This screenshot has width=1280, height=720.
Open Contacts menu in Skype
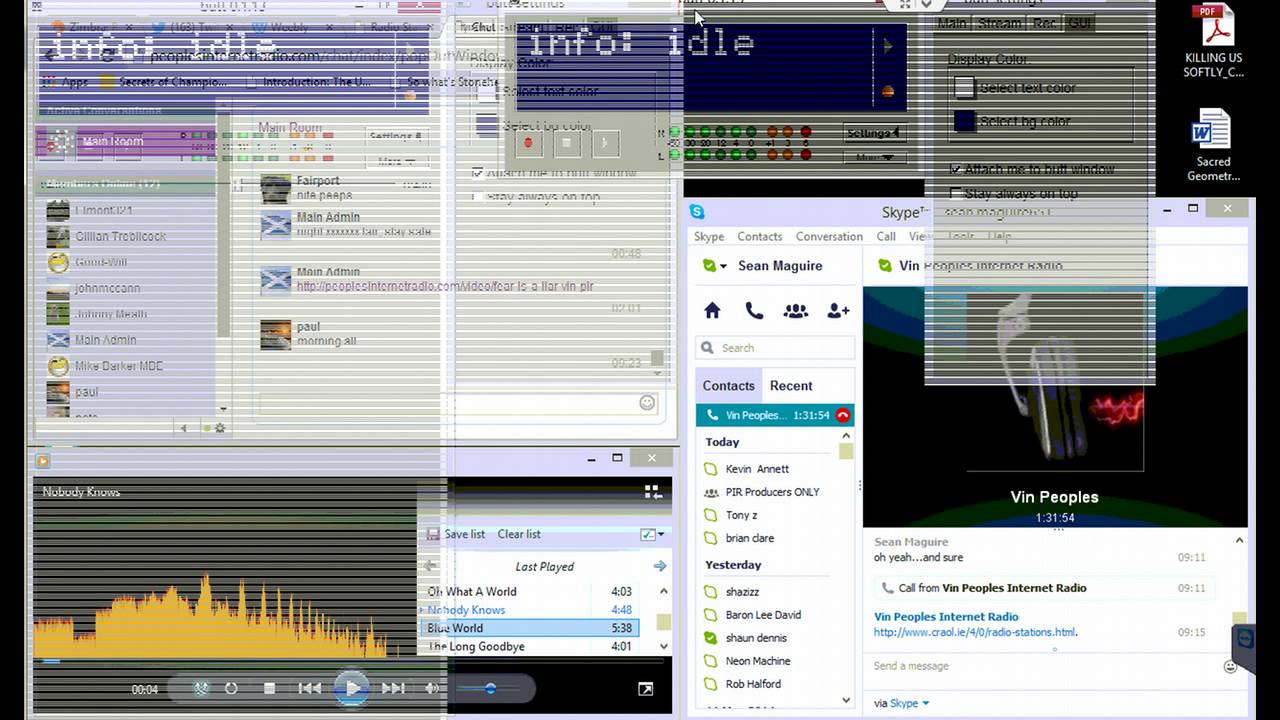click(760, 237)
